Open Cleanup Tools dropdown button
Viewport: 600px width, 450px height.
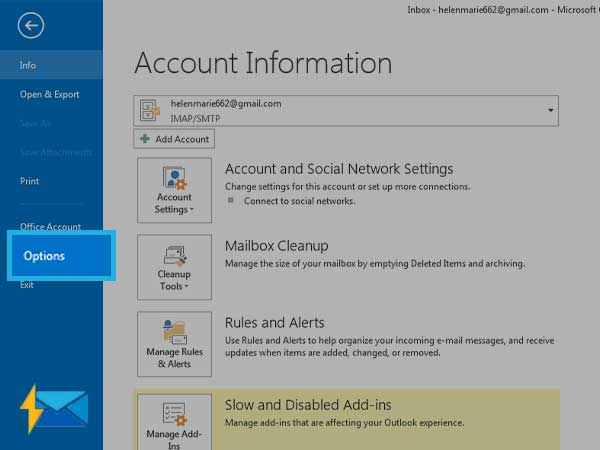[x=174, y=267]
